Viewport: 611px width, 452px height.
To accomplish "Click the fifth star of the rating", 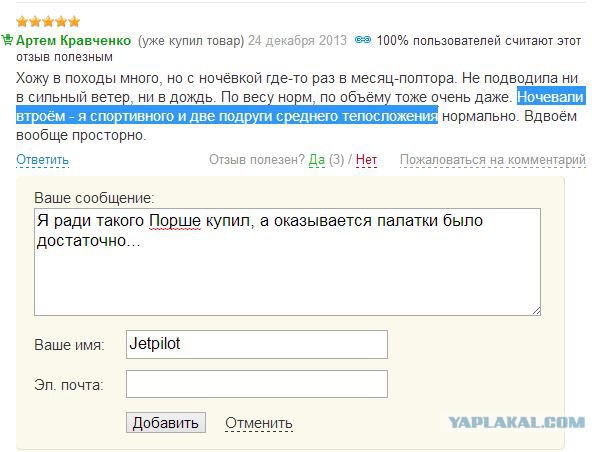I will (75, 21).
